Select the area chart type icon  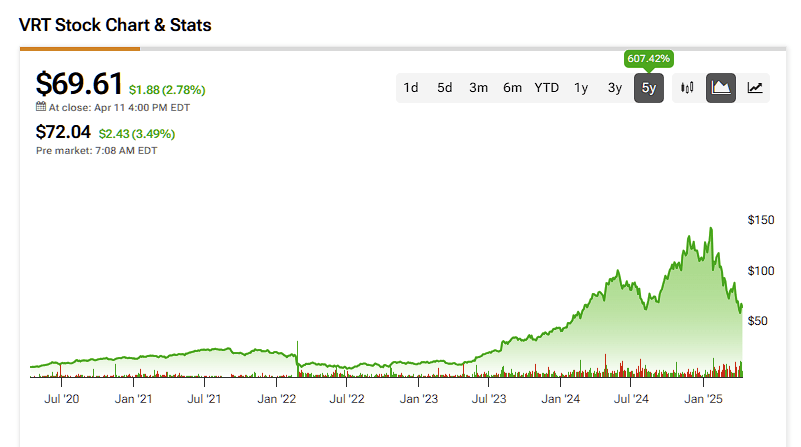pyautogui.click(x=721, y=88)
